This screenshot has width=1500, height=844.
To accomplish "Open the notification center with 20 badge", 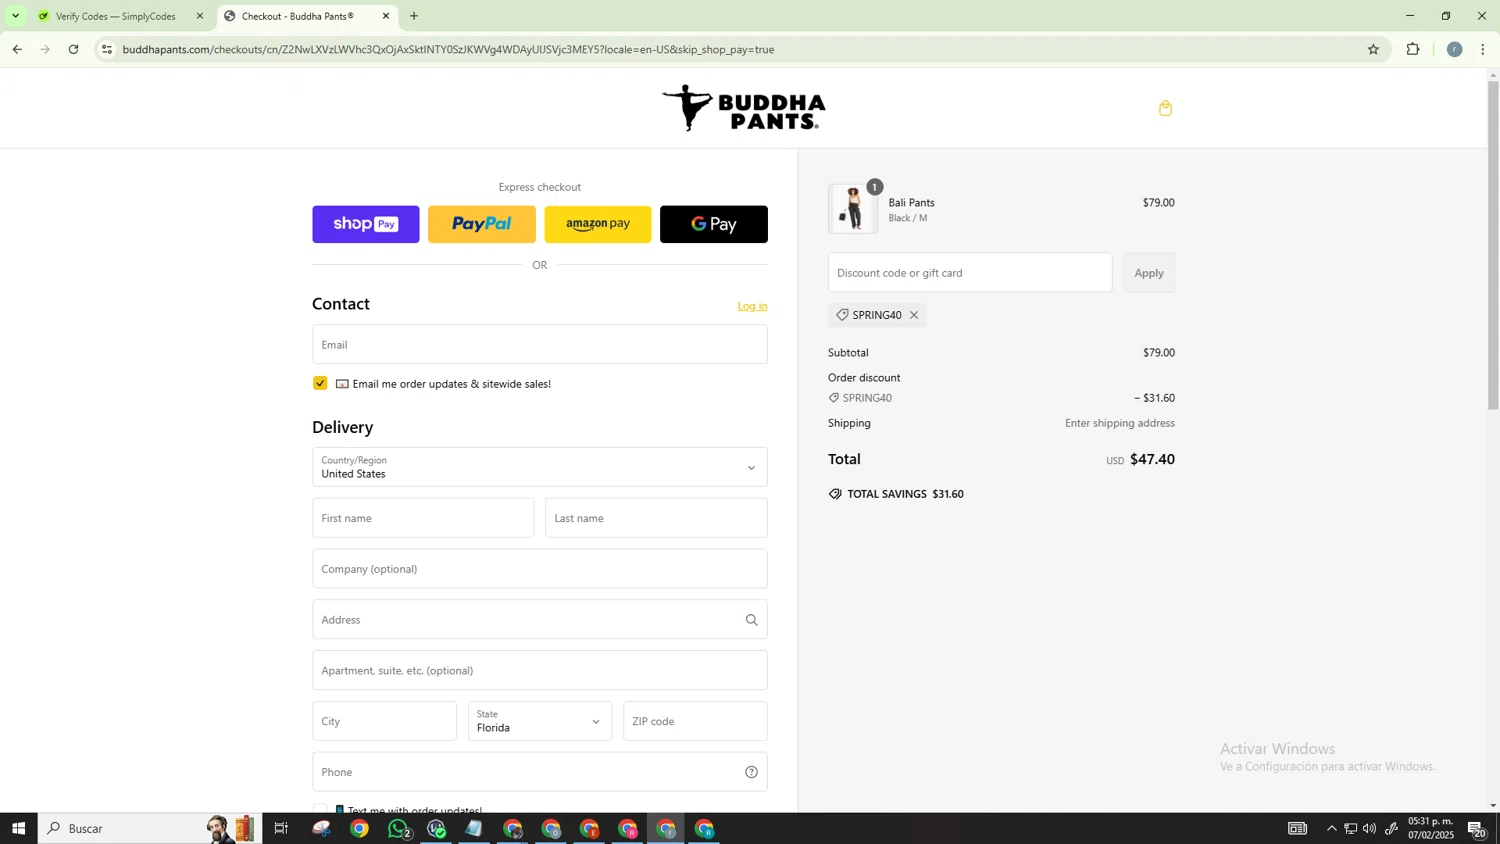I will pyautogui.click(x=1477, y=829).
